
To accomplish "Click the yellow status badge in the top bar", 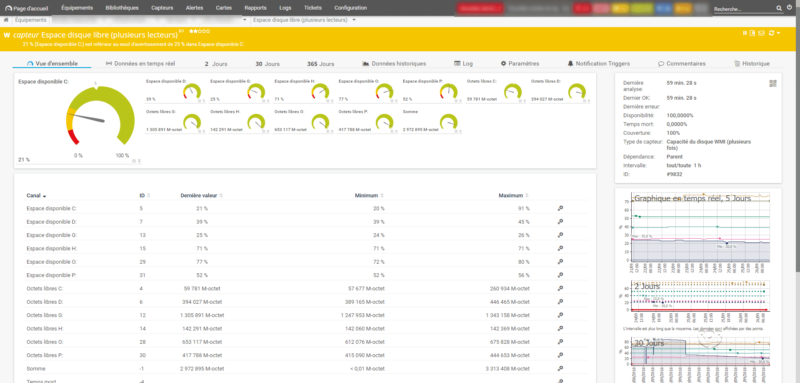I will [619, 8].
